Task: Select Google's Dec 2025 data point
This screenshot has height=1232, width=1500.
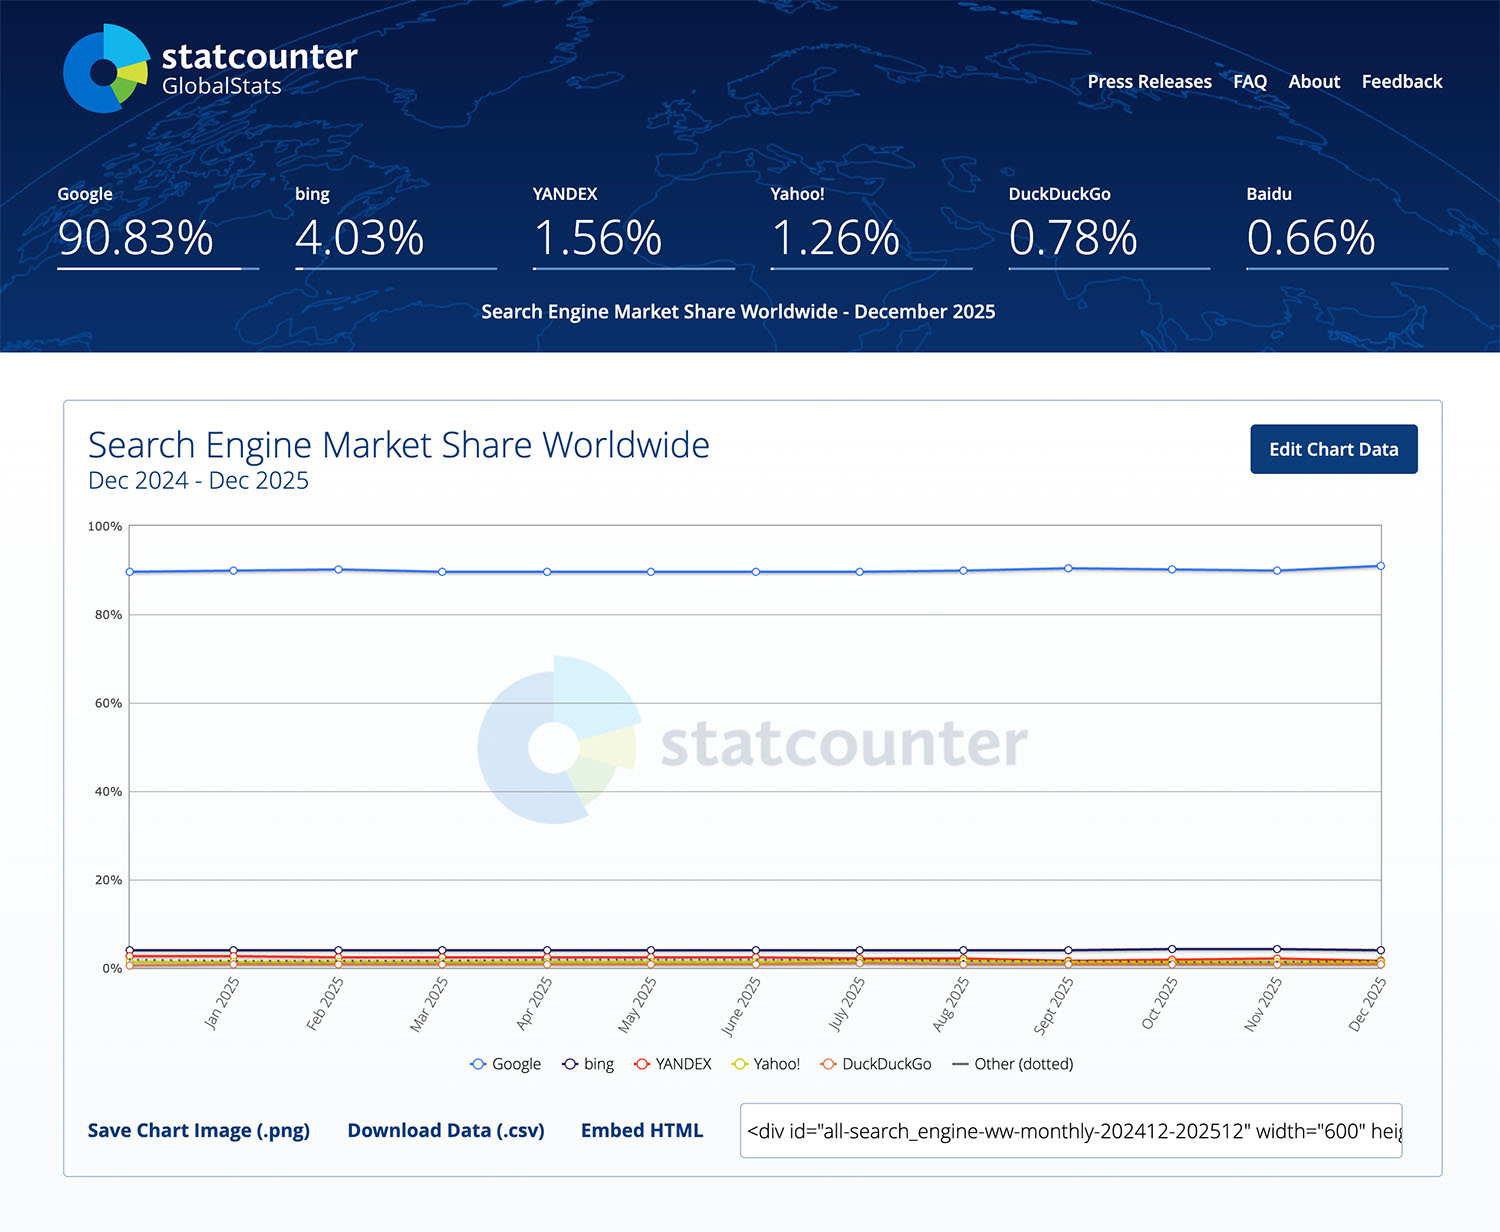Action: click(1381, 565)
